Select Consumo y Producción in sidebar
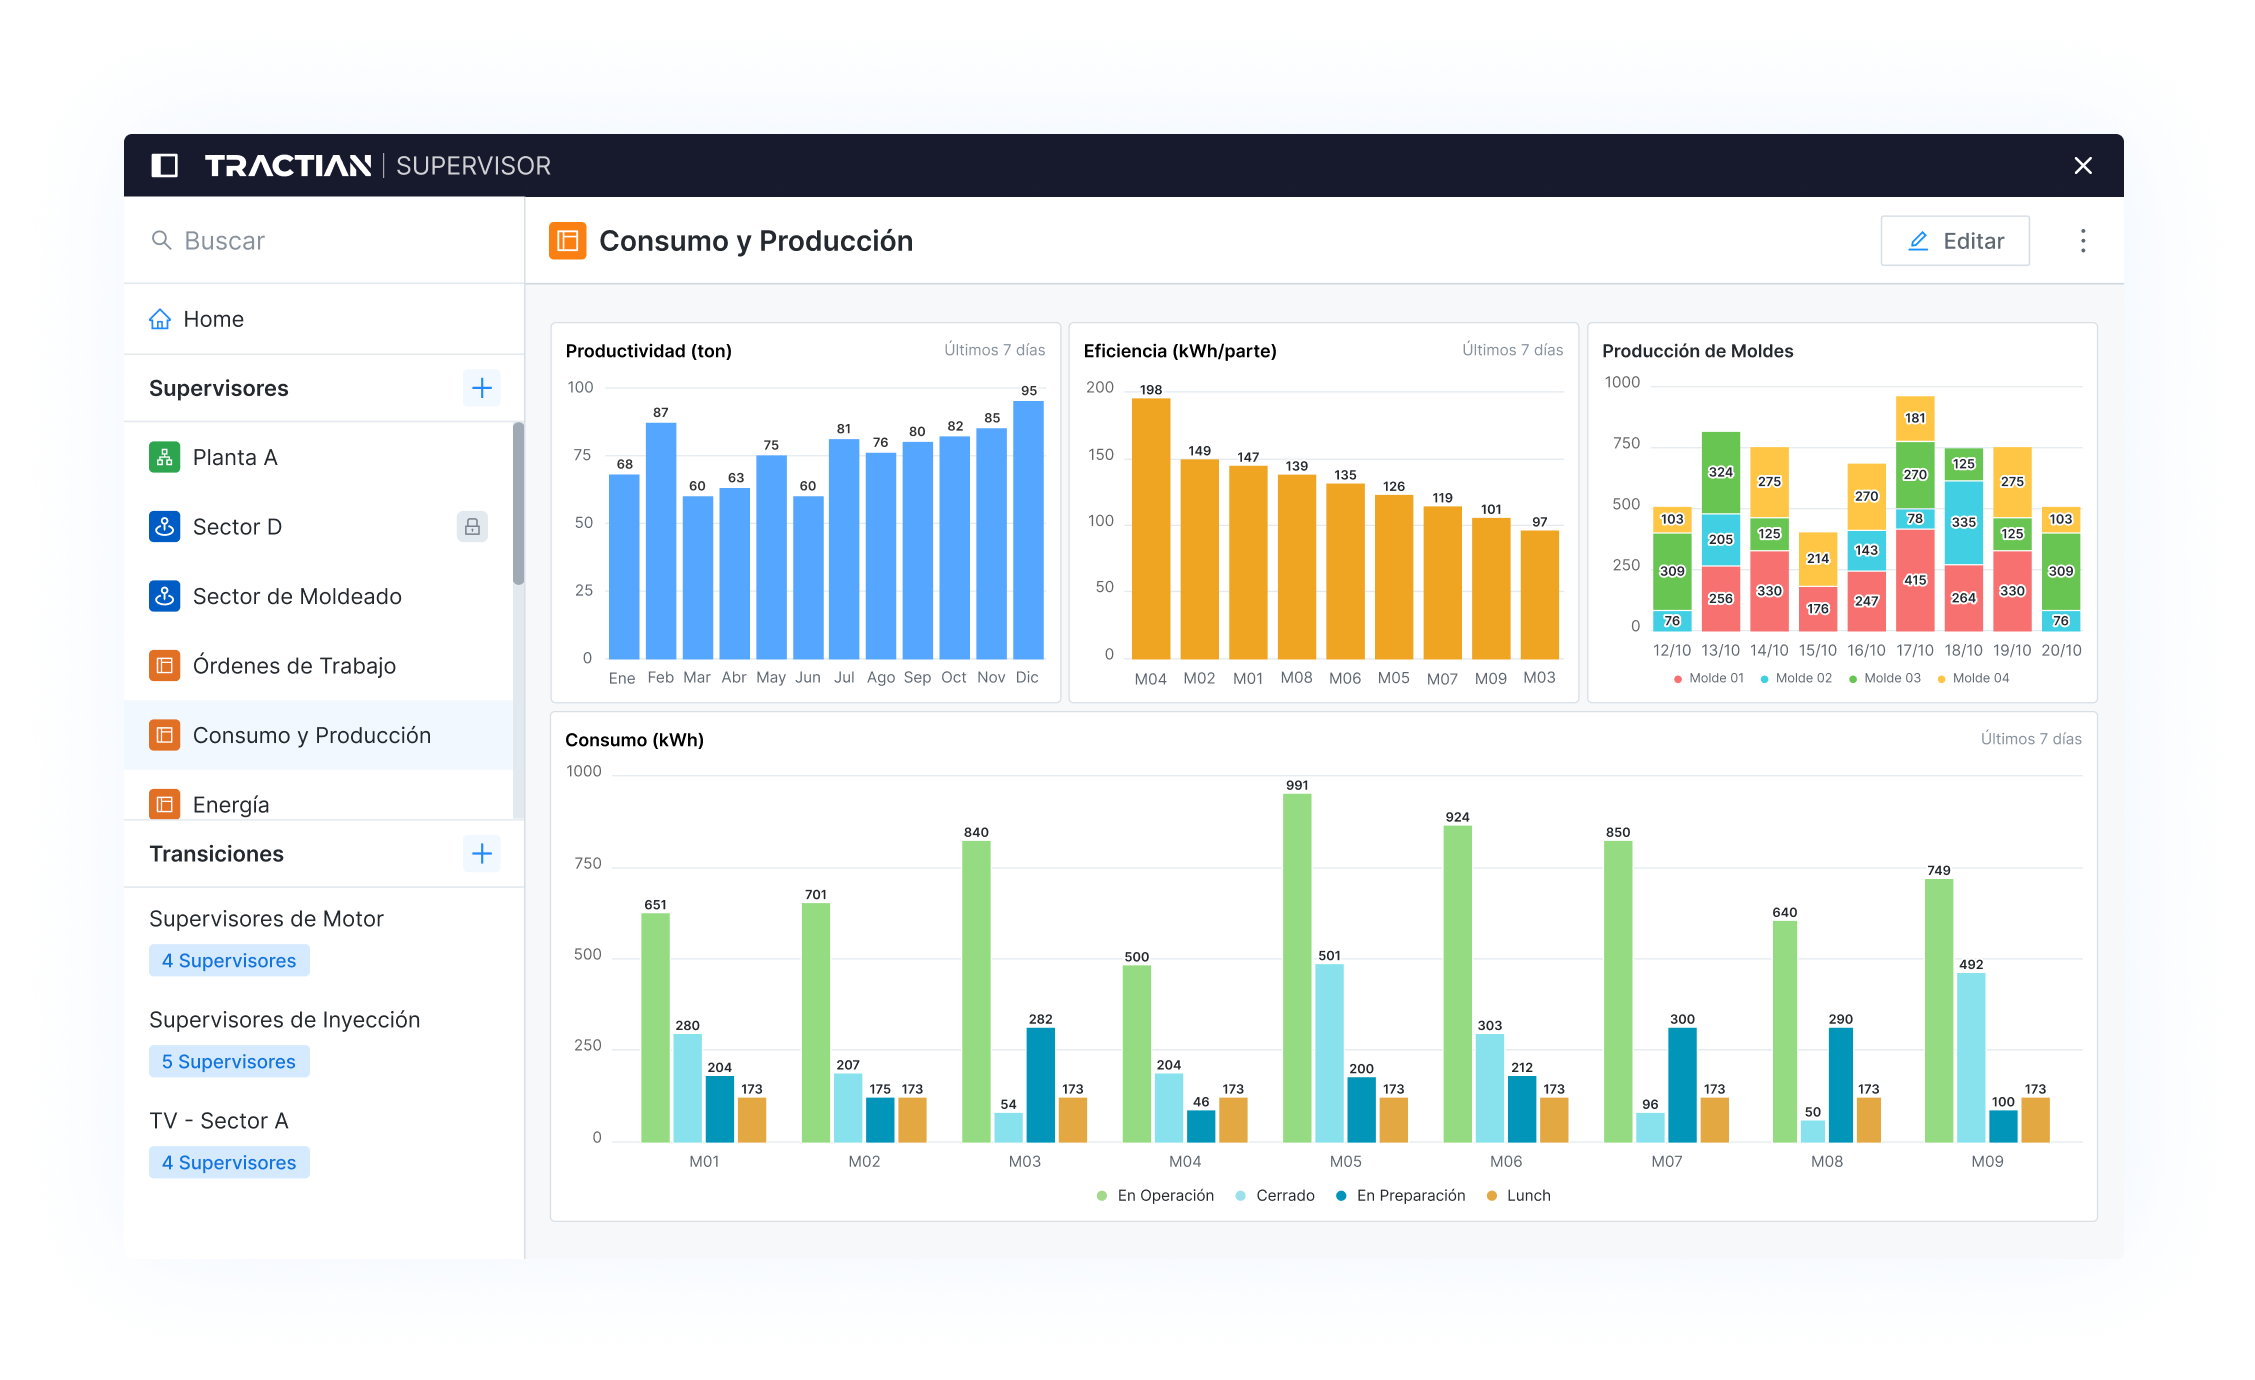2255x1380 pixels. click(x=311, y=735)
